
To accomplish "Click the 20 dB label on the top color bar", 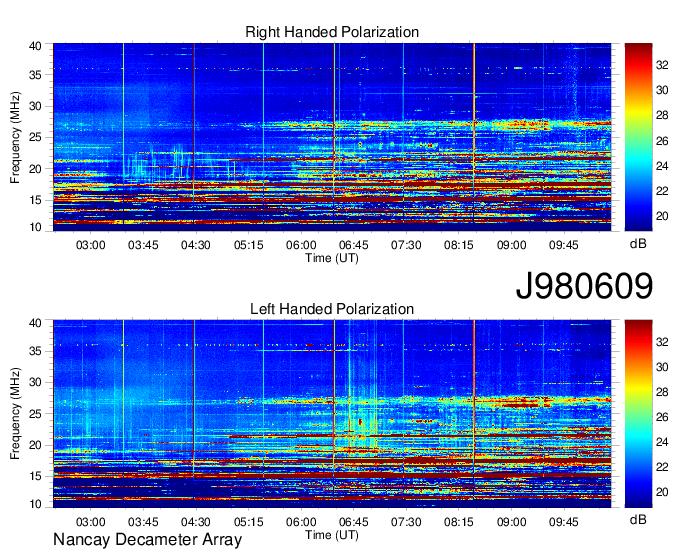I will 662,216.
